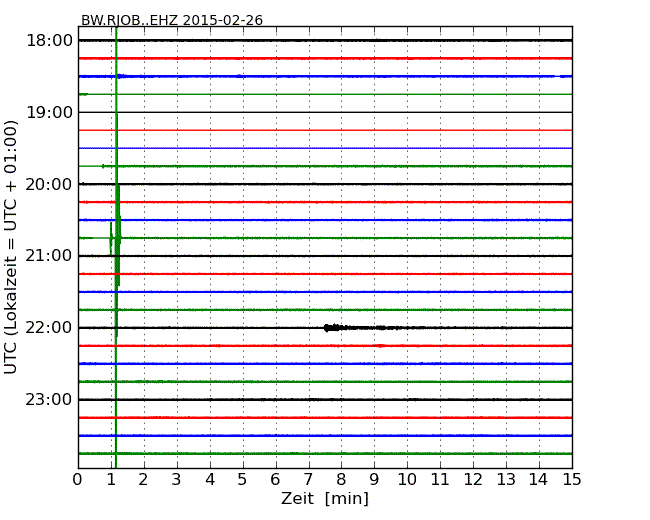Click the 19:00 time label
Image resolution: width=650 pixels, height=520 pixels.
(x=49, y=112)
